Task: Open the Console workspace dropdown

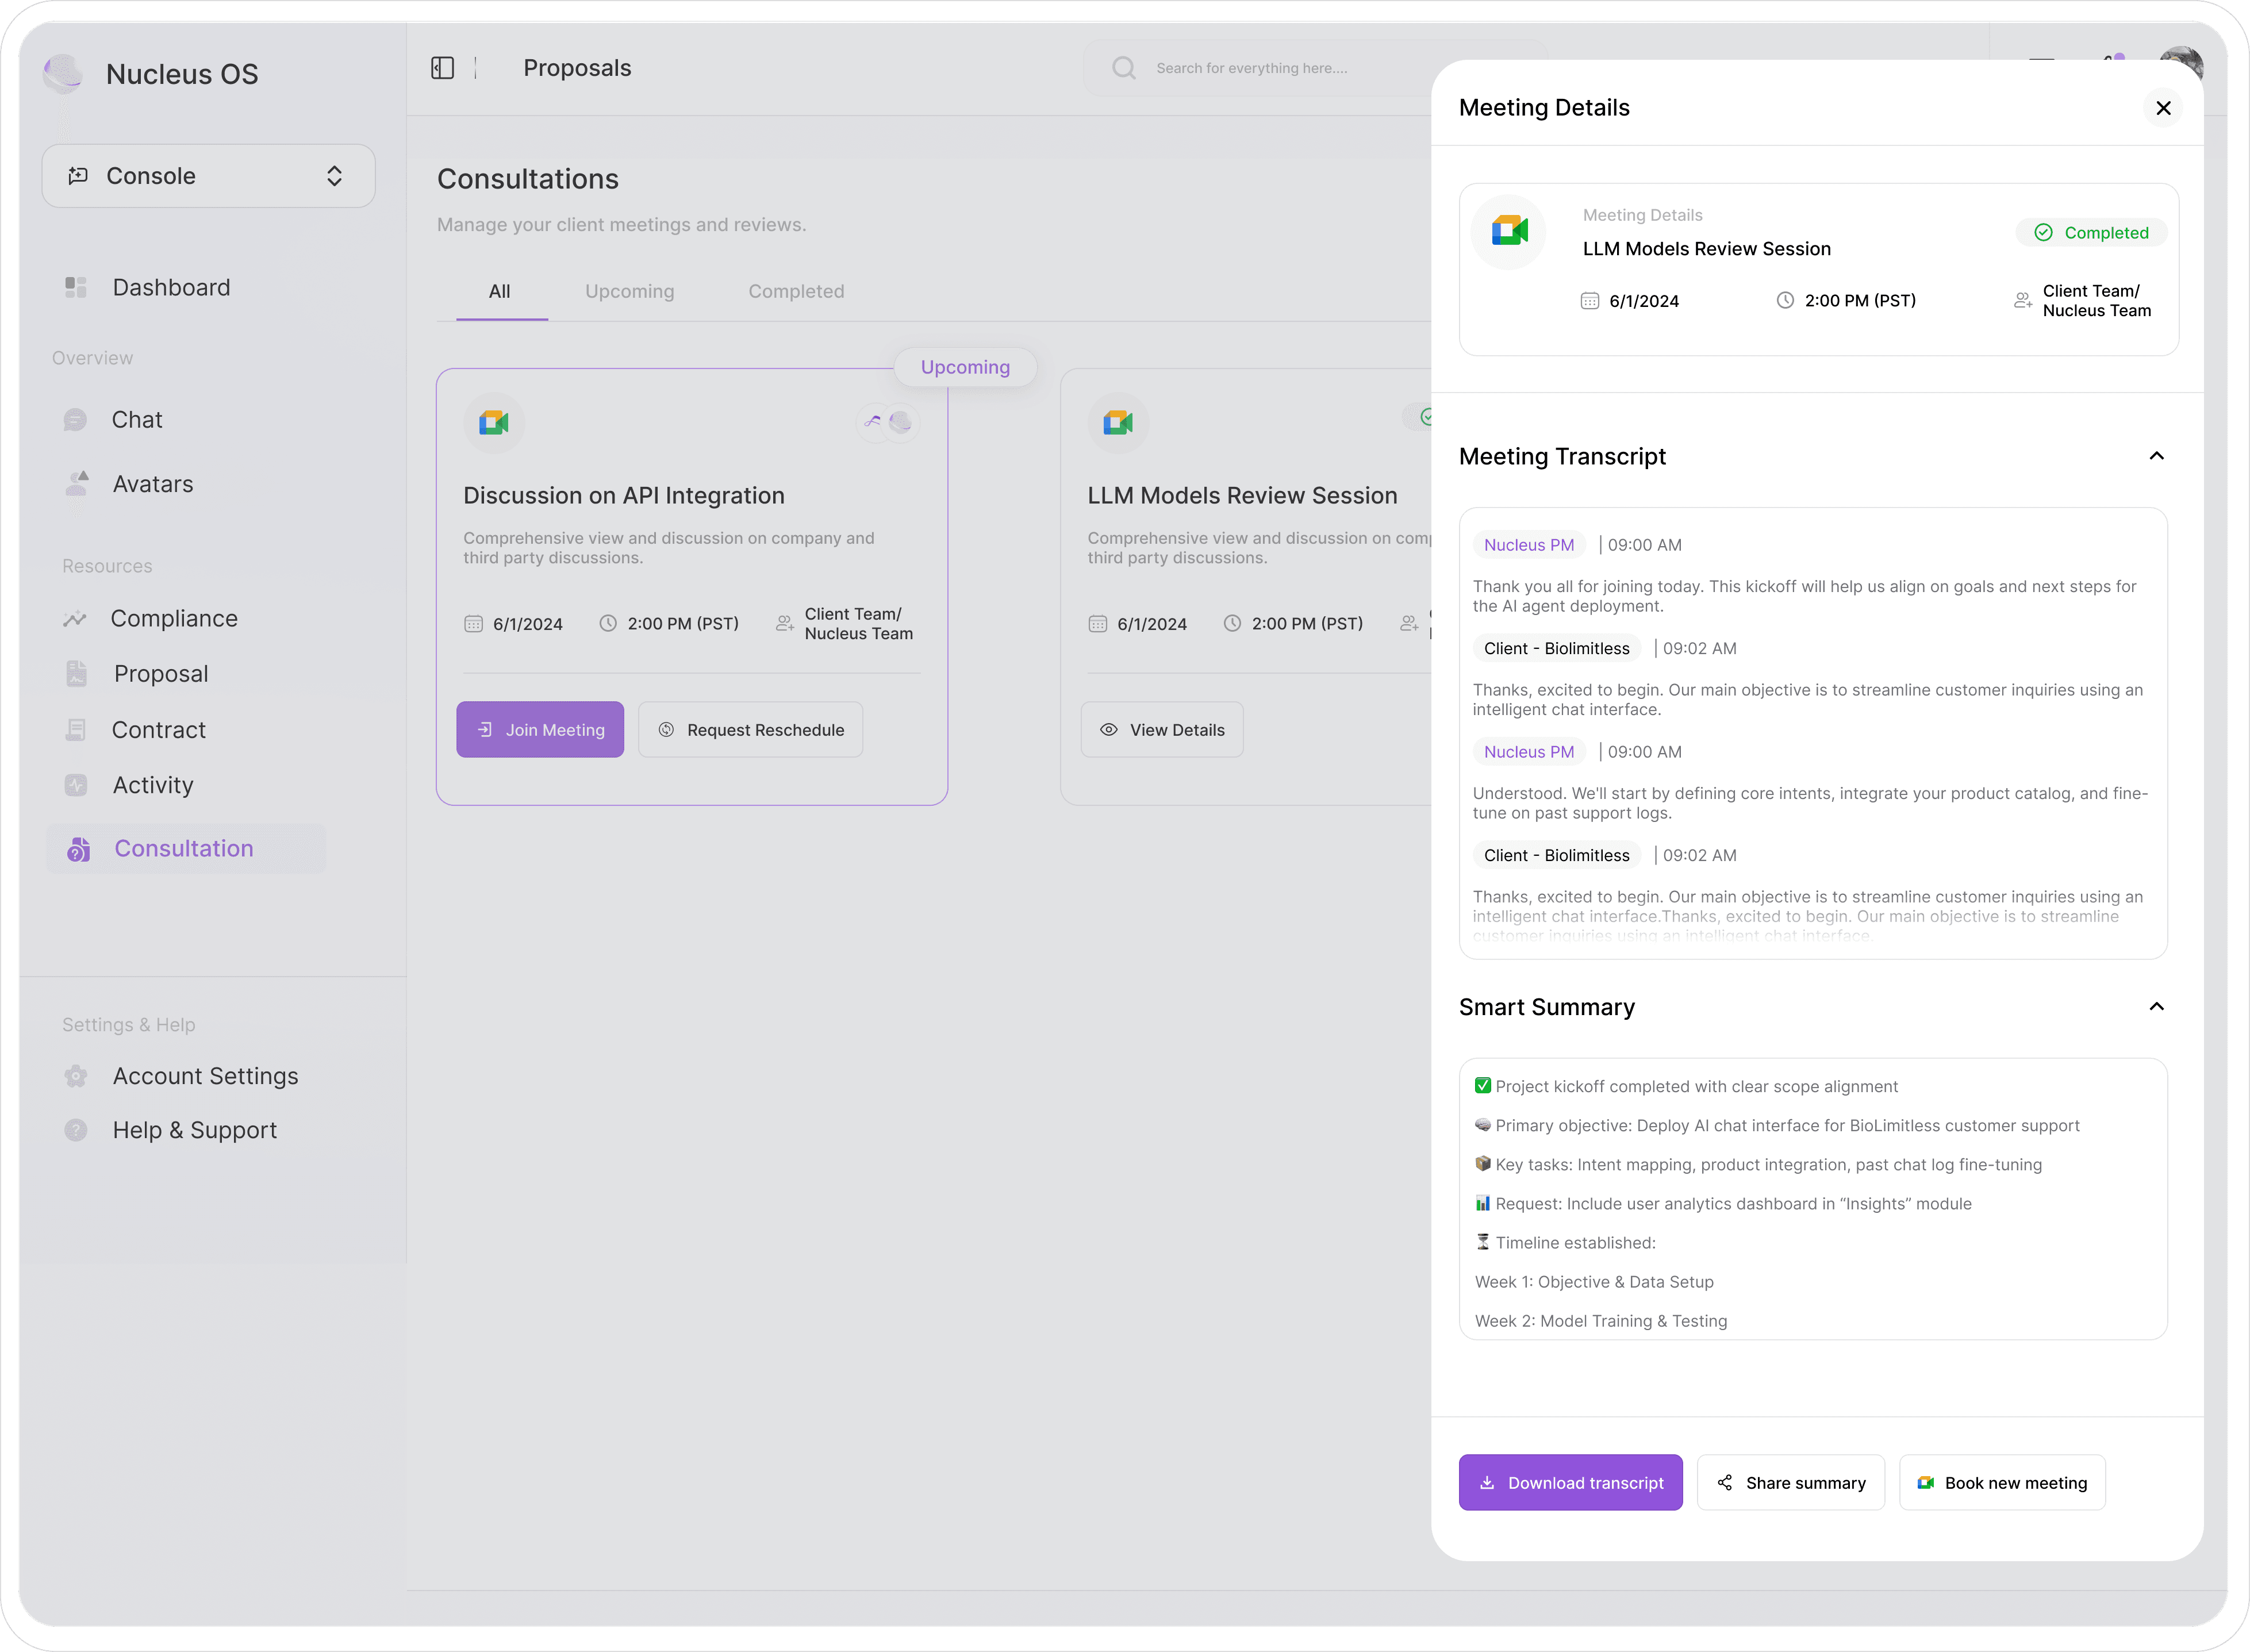Action: click(x=208, y=176)
